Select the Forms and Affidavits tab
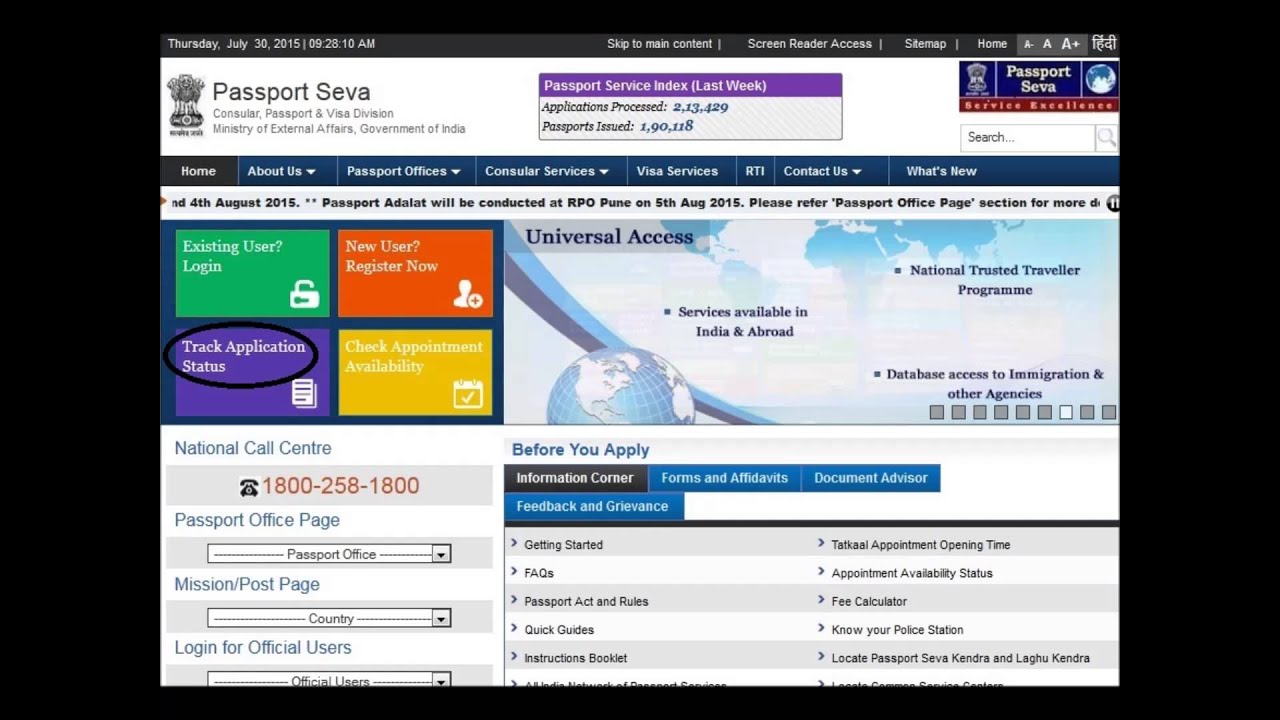This screenshot has width=1280, height=720. (725, 478)
